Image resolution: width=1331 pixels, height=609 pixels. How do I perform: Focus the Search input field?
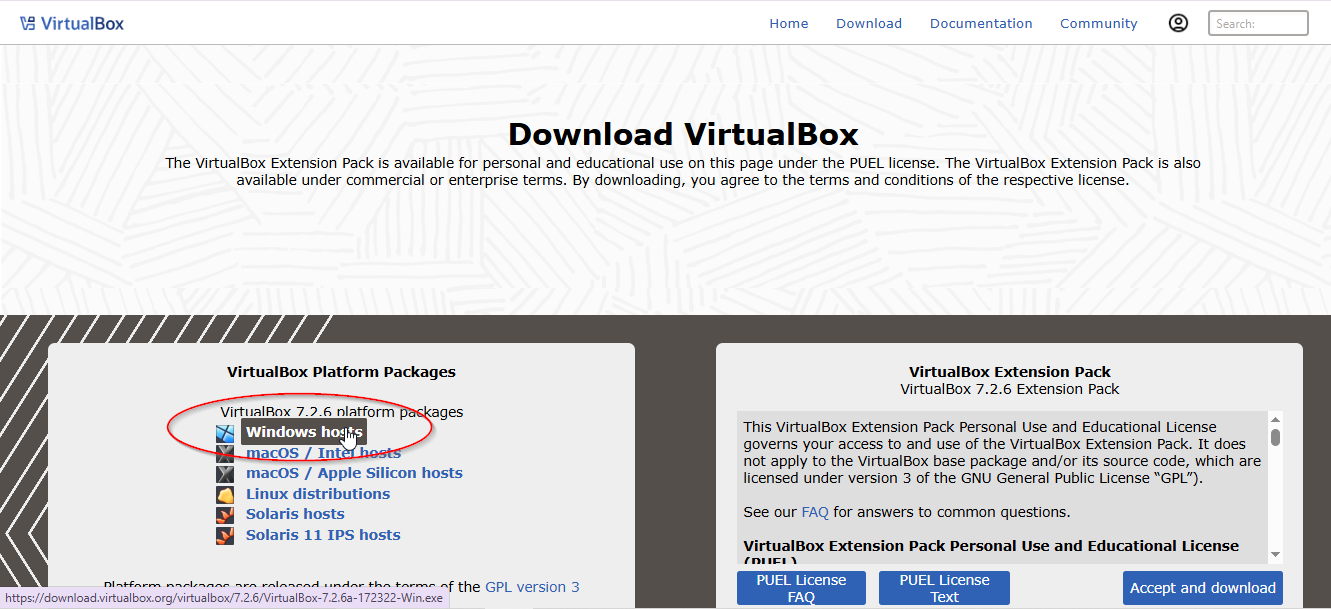(x=1257, y=23)
